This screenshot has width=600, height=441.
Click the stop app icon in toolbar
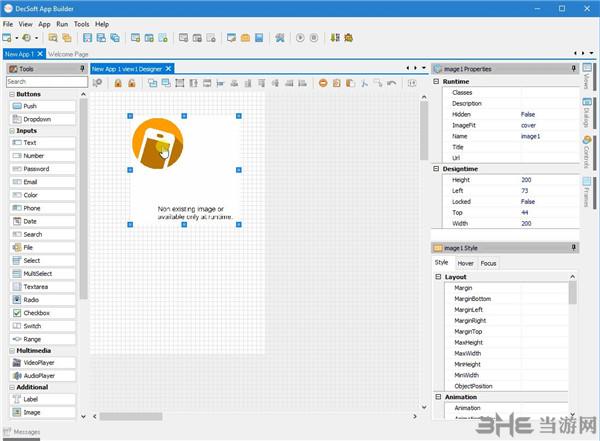click(314, 38)
